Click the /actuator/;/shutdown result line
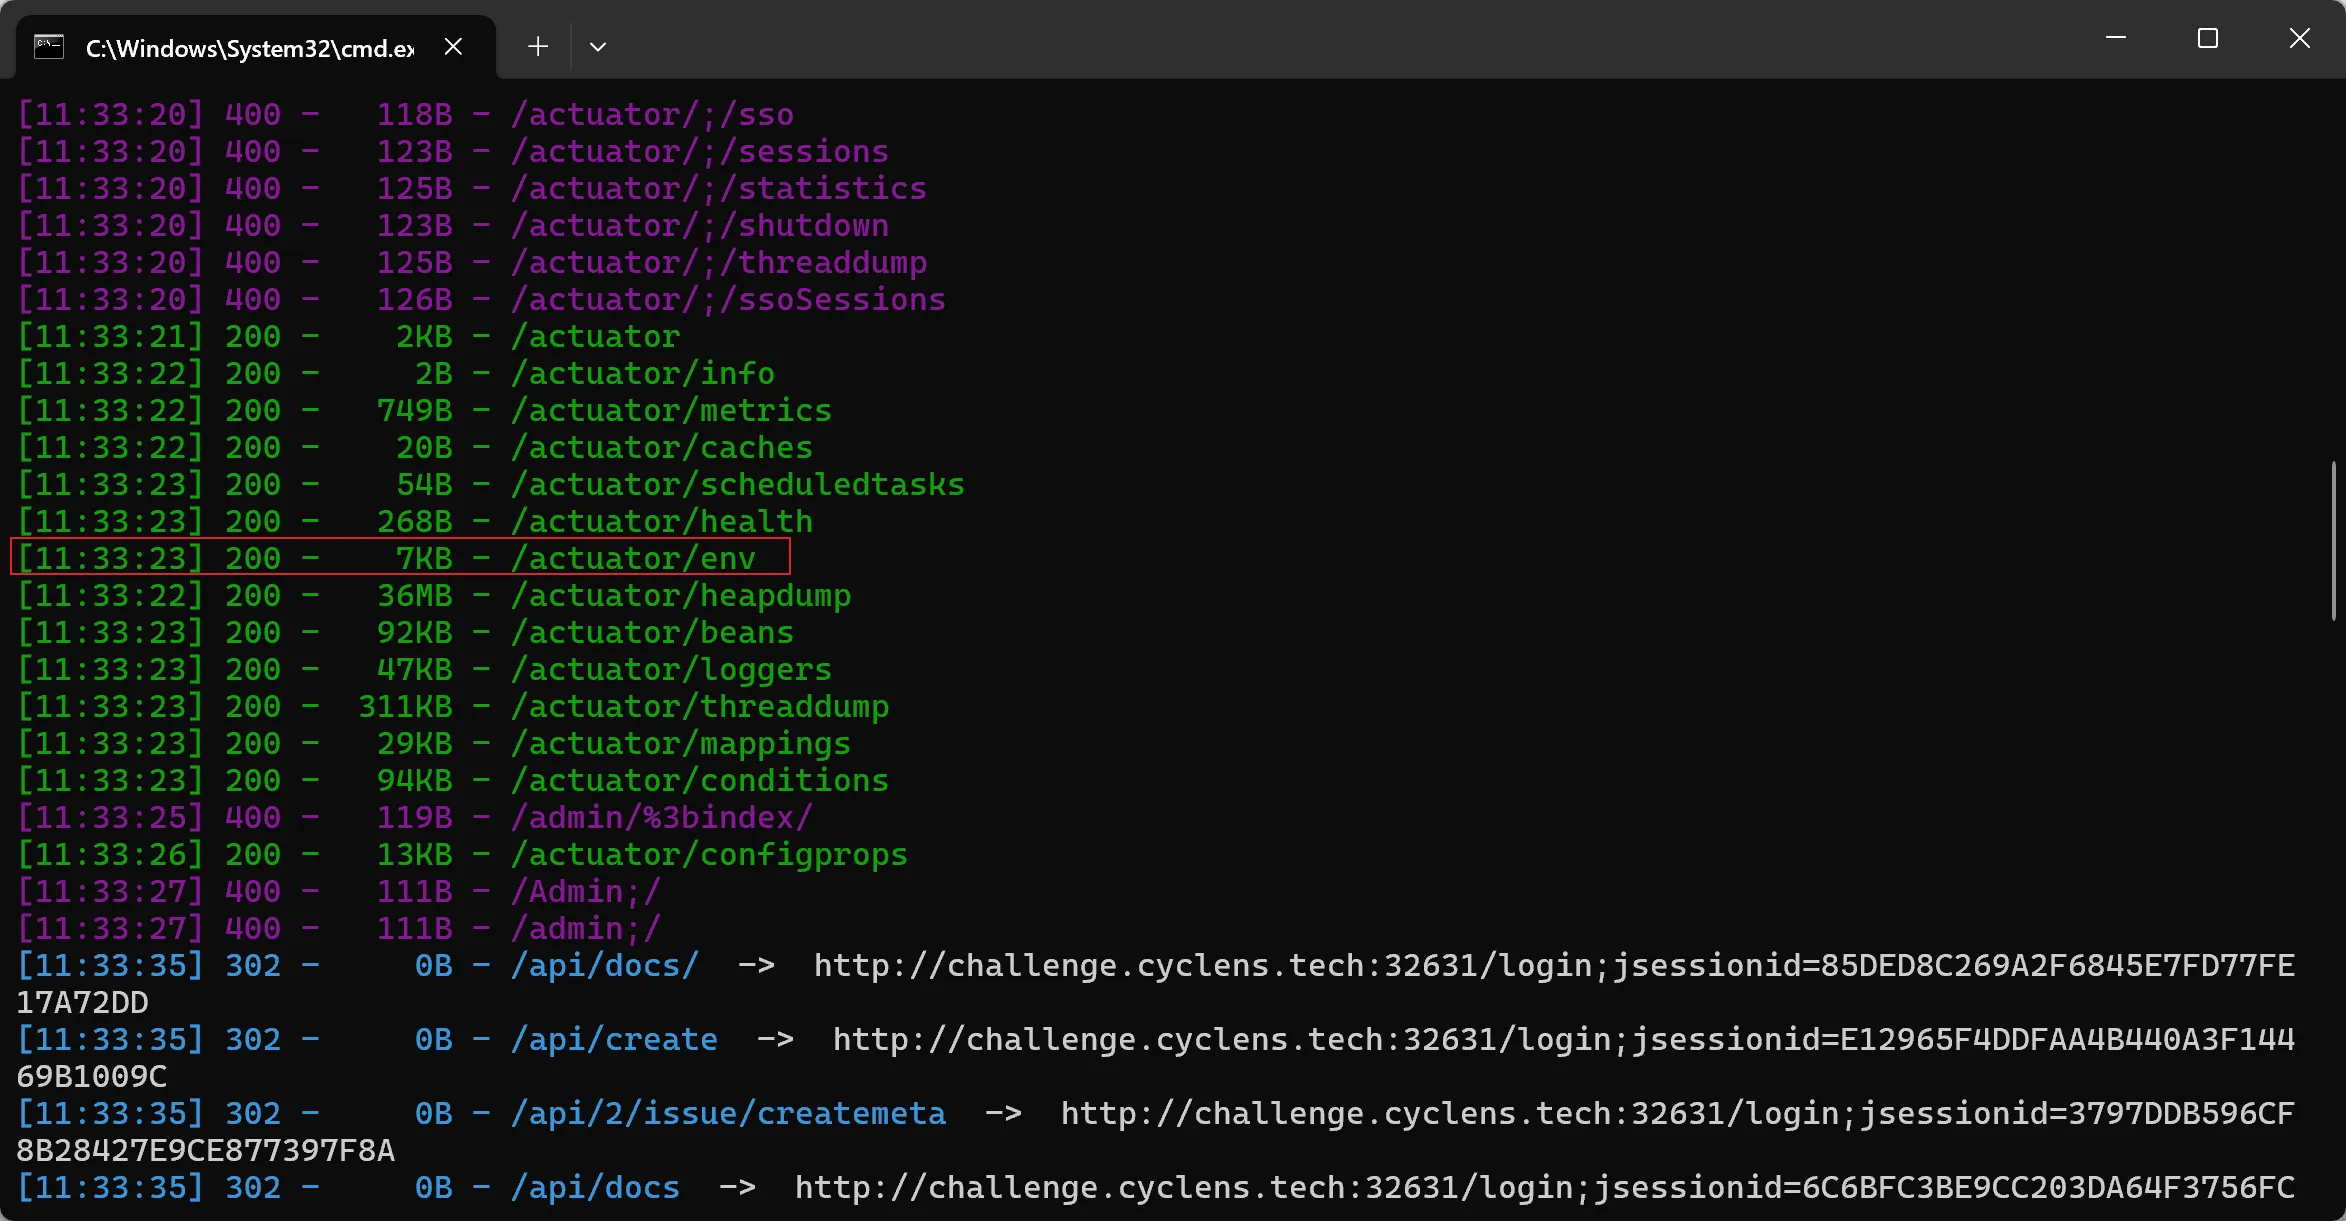2346x1221 pixels. [453, 225]
